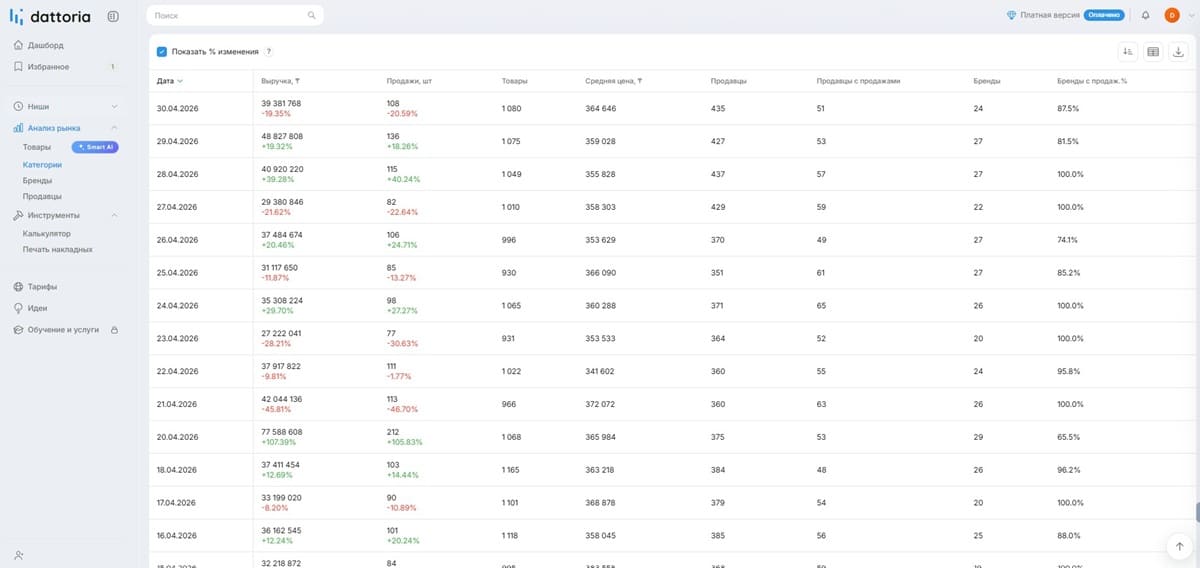
Task: Open the Продавцы sidebar item
Action: [x=42, y=197]
